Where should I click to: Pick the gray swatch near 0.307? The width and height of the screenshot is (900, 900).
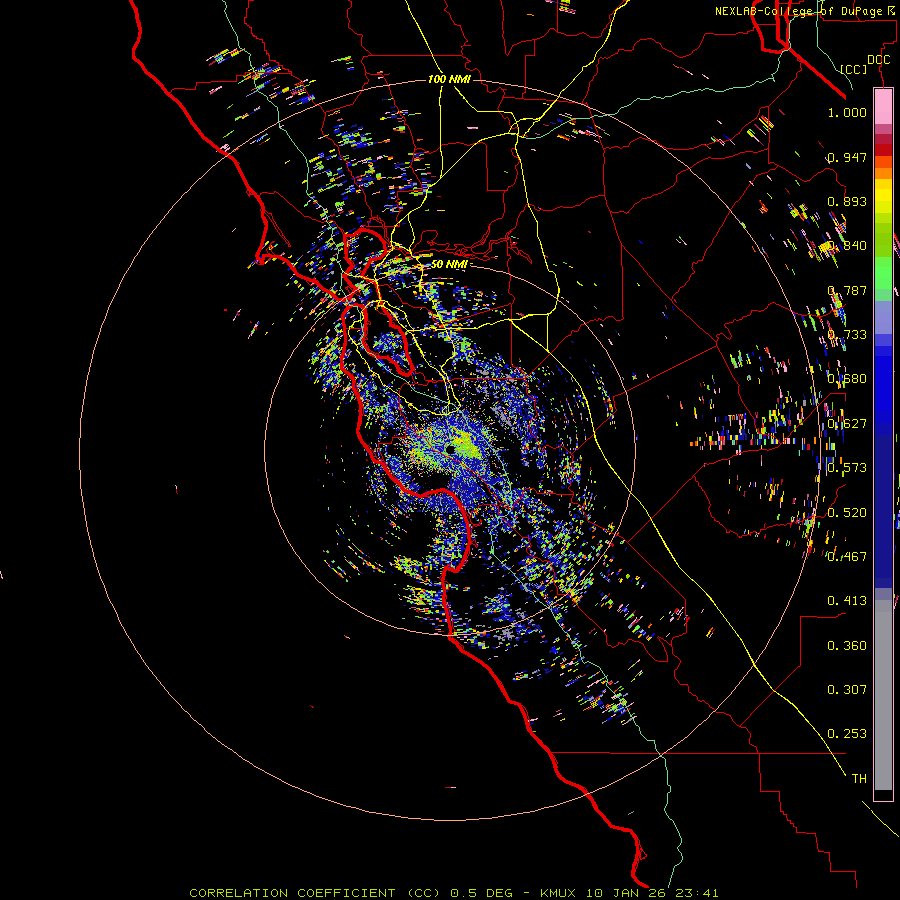coord(883,695)
